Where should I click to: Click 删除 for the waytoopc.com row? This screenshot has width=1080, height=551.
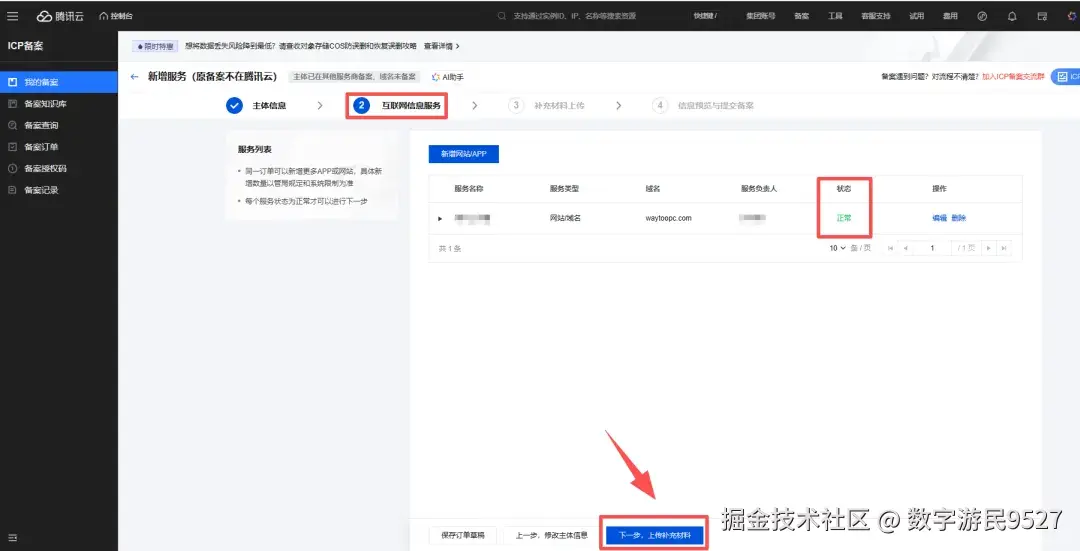pos(959,218)
